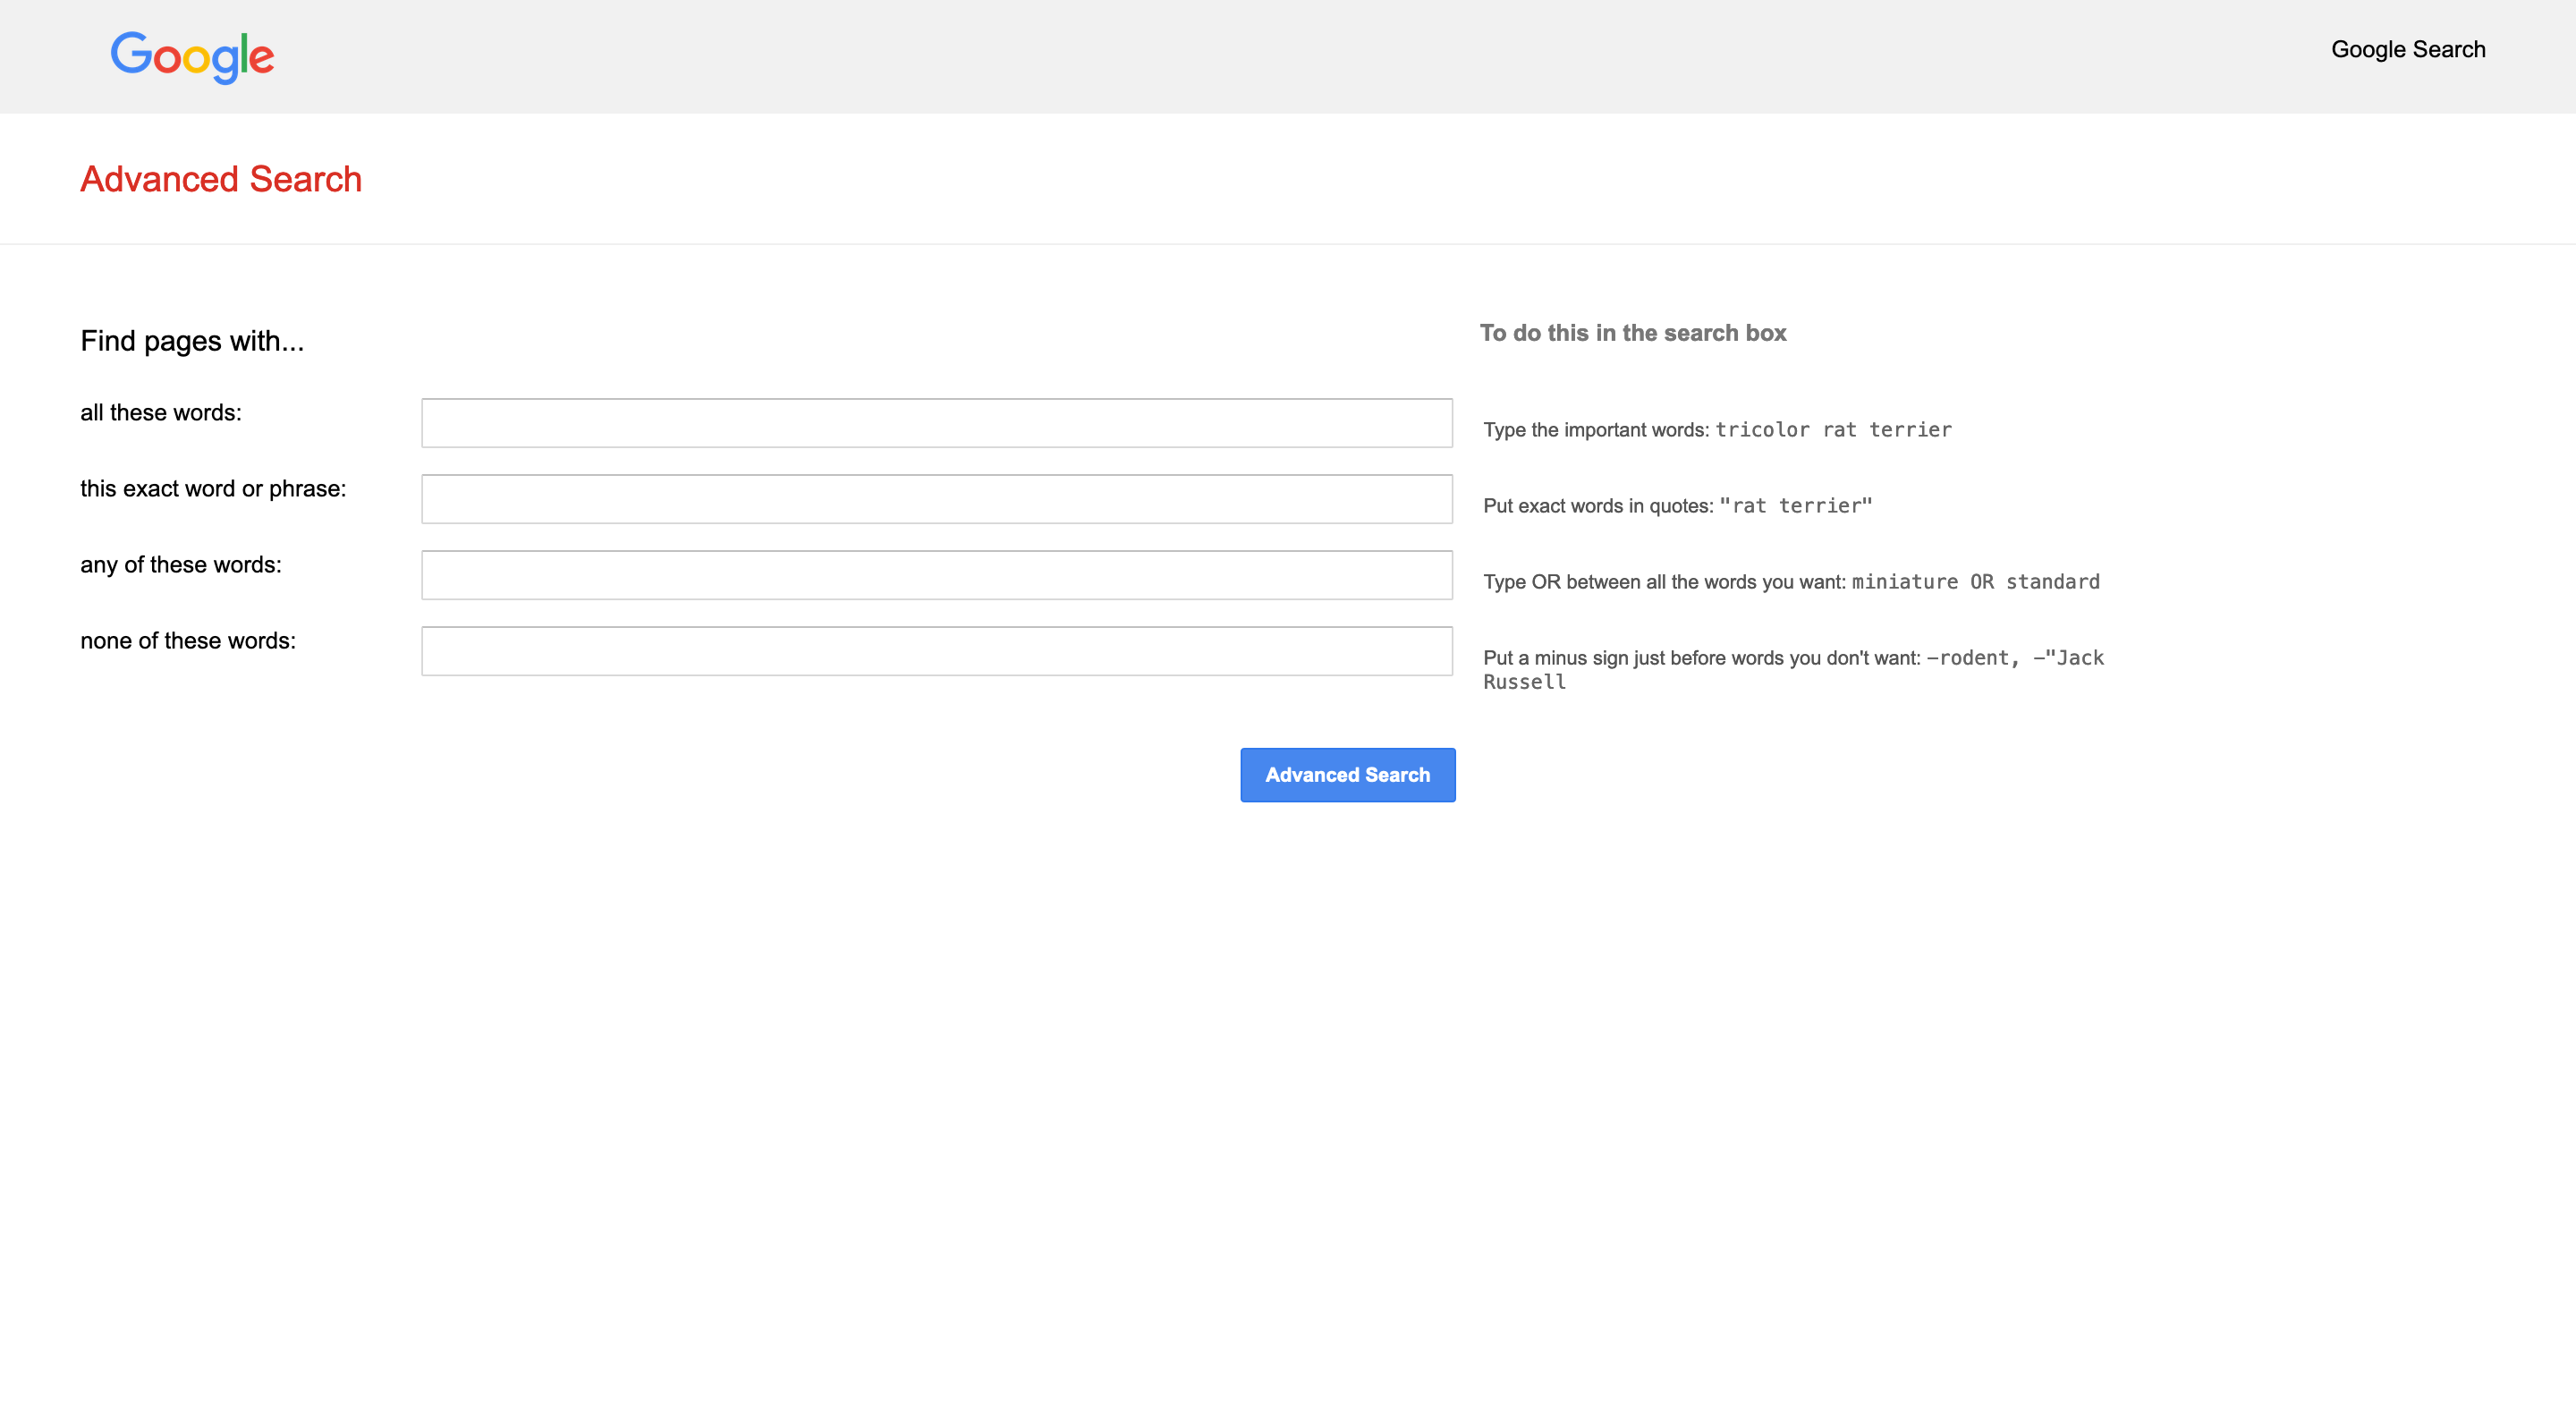Image resolution: width=2576 pixels, height=1408 pixels.
Task: Click the Advanced Search page heading
Action: [221, 179]
